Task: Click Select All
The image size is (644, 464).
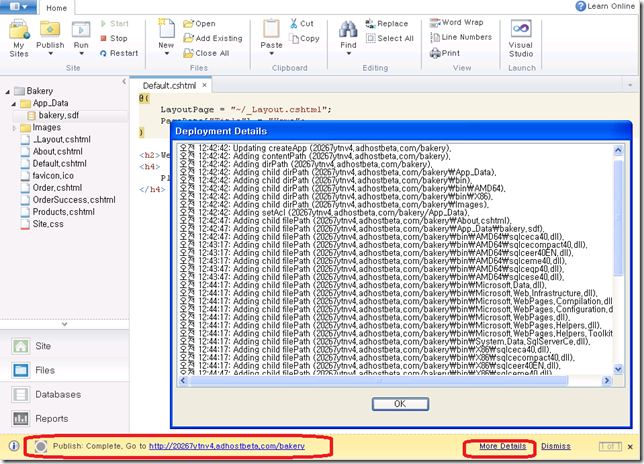Action: [x=389, y=38]
